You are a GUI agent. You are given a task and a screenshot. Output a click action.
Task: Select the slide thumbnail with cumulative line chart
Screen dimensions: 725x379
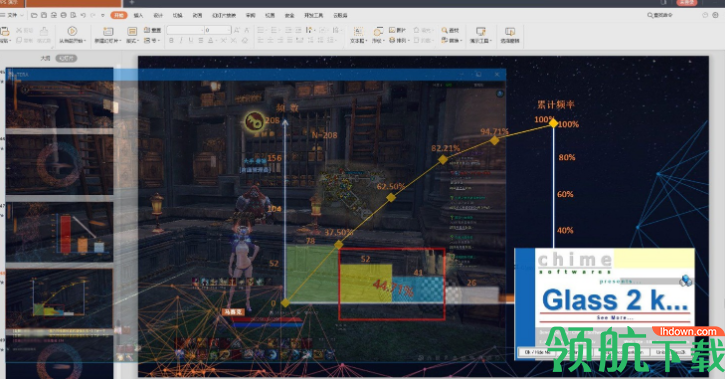point(59,299)
